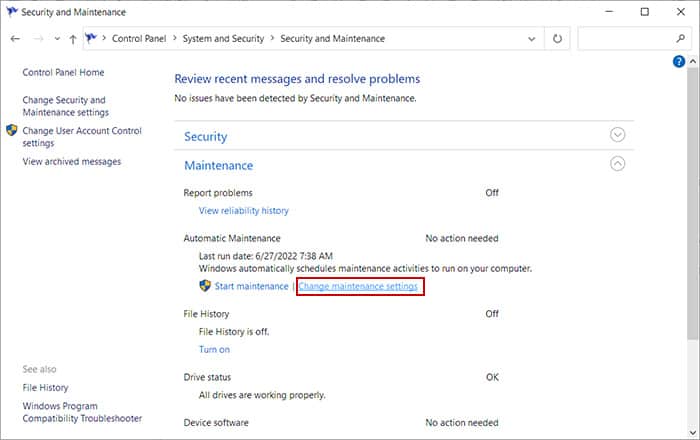The height and width of the screenshot is (440, 700).
Task: Click the Maintenance section heading
Action: [x=219, y=166]
